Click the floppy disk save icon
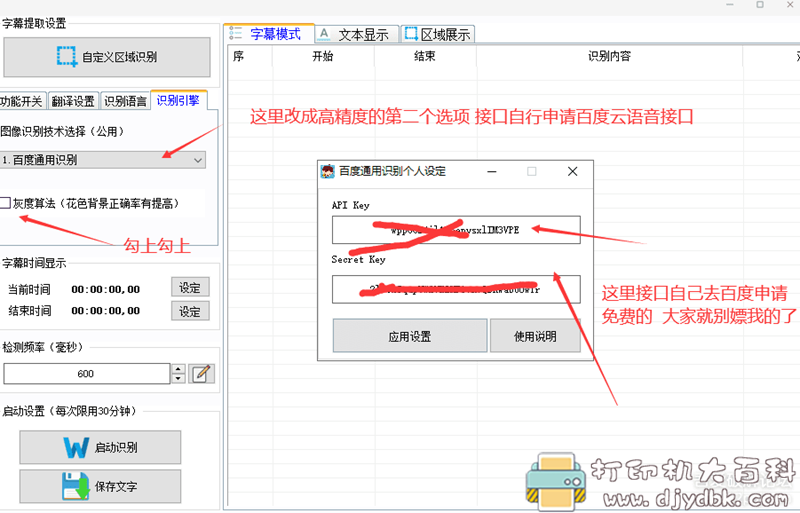 pos(75,486)
